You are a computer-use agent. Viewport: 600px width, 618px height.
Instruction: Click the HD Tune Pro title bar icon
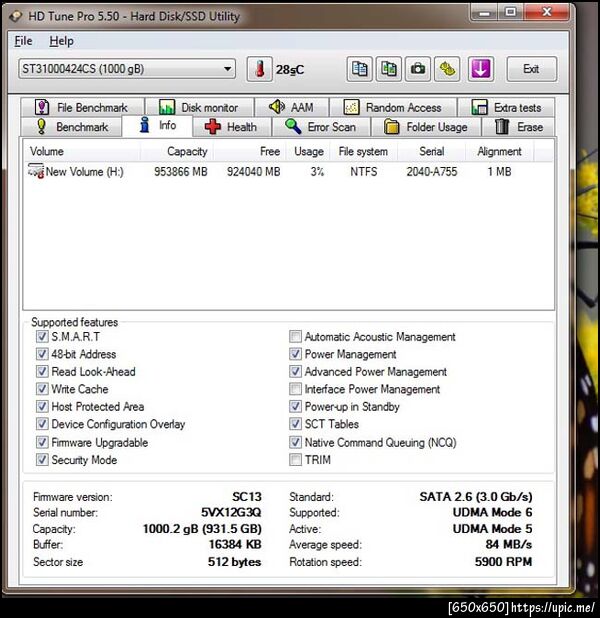[16, 17]
